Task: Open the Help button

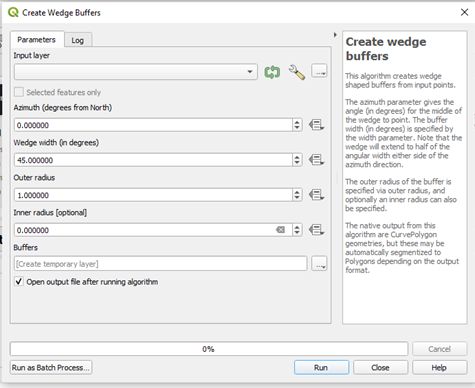Action: pyautogui.click(x=439, y=367)
